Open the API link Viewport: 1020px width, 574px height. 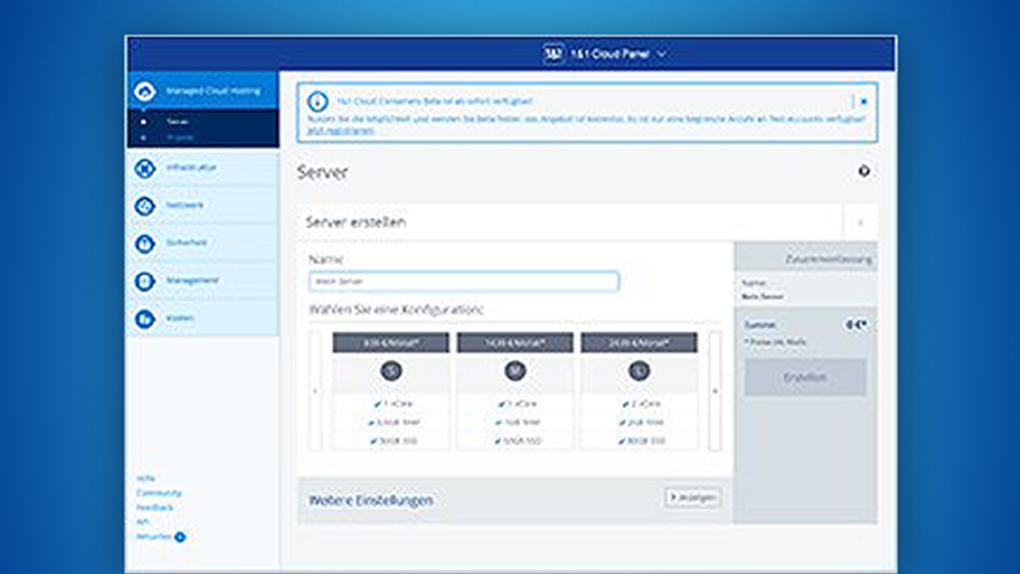coord(142,522)
